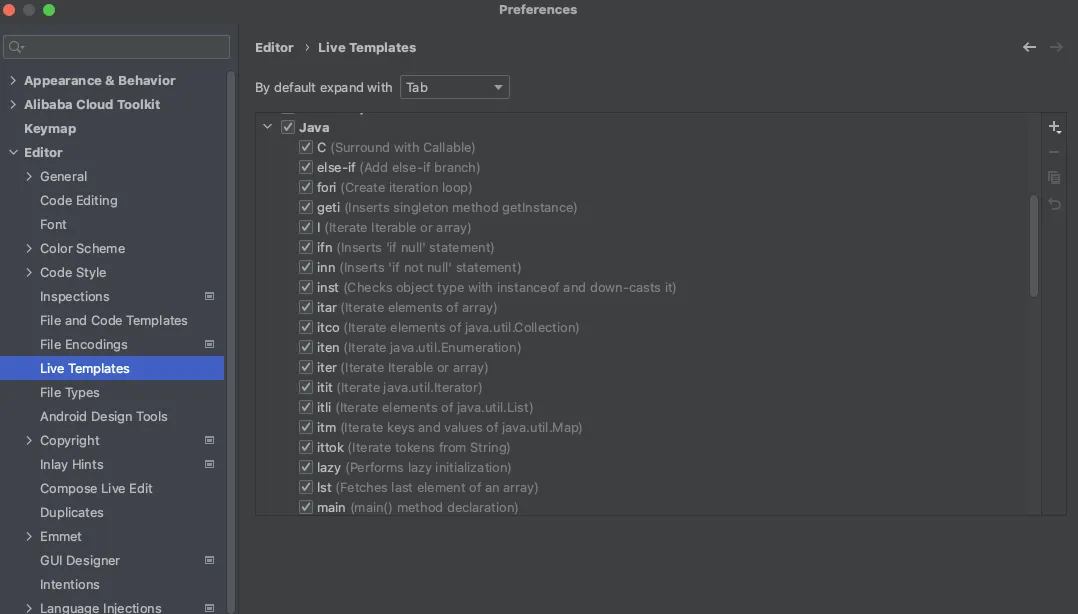Uncheck the fori template checkbox
The width and height of the screenshot is (1078, 614).
tap(306, 187)
